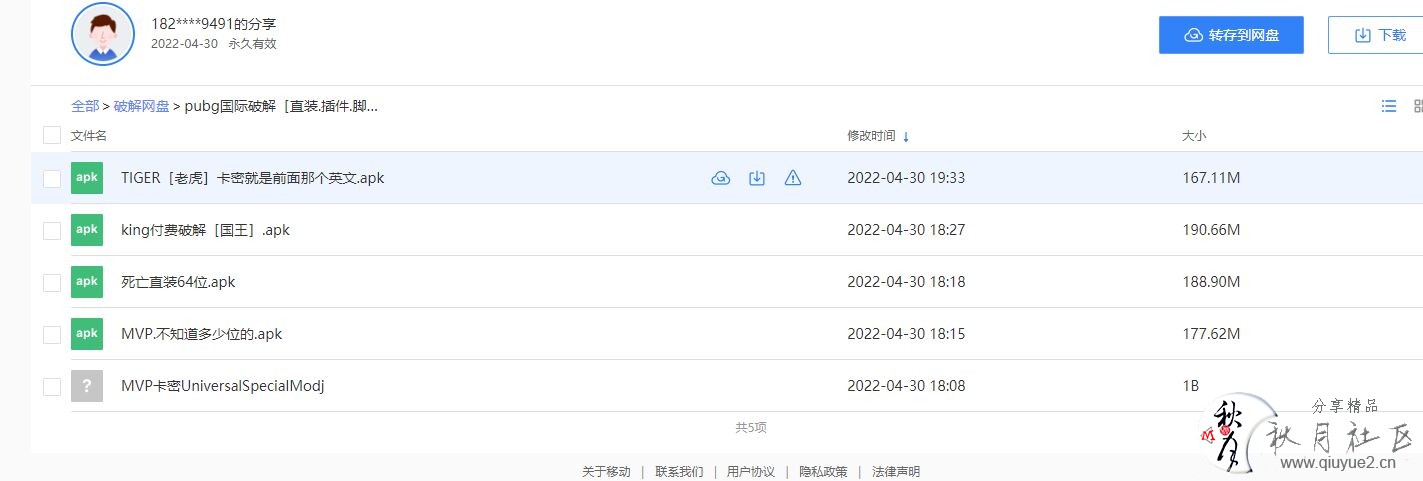Click the sharer's avatar picture
The height and width of the screenshot is (481, 1423).
[x=103, y=34]
